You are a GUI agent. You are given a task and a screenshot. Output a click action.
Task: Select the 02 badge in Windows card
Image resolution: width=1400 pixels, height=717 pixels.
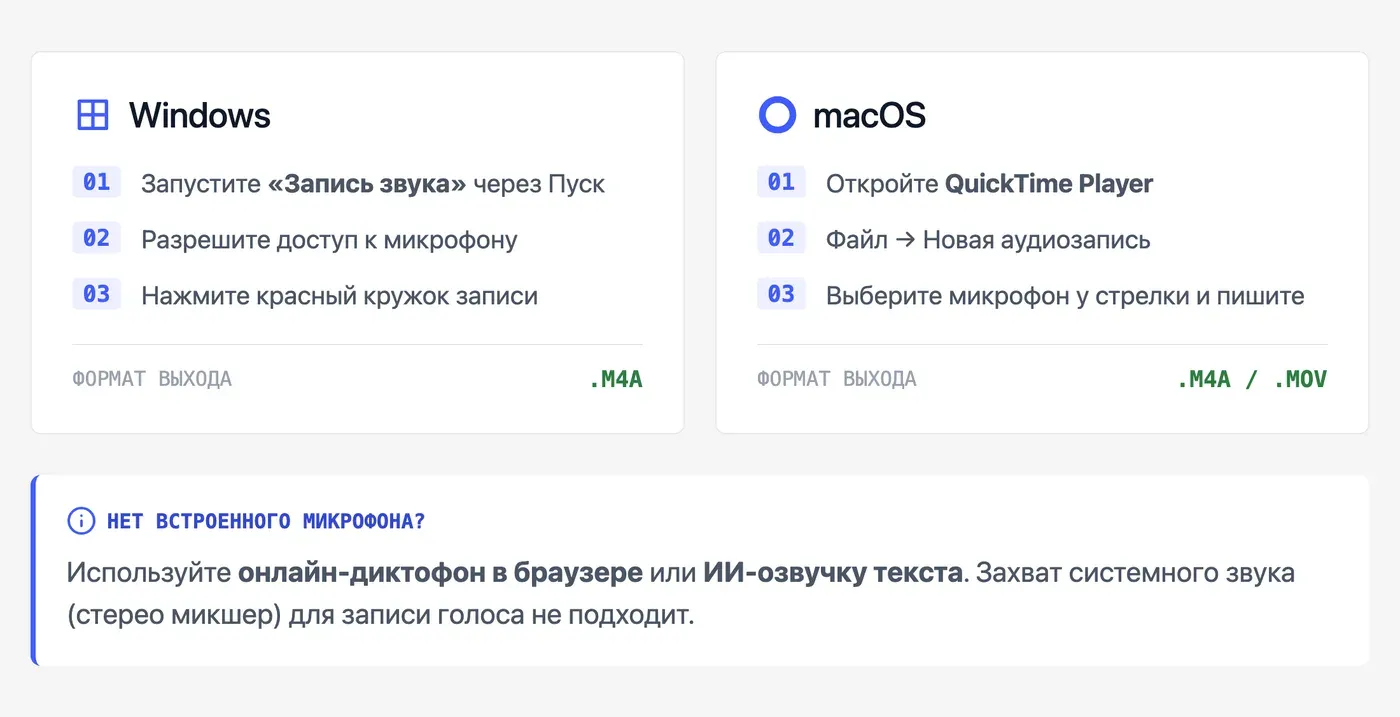(96, 238)
